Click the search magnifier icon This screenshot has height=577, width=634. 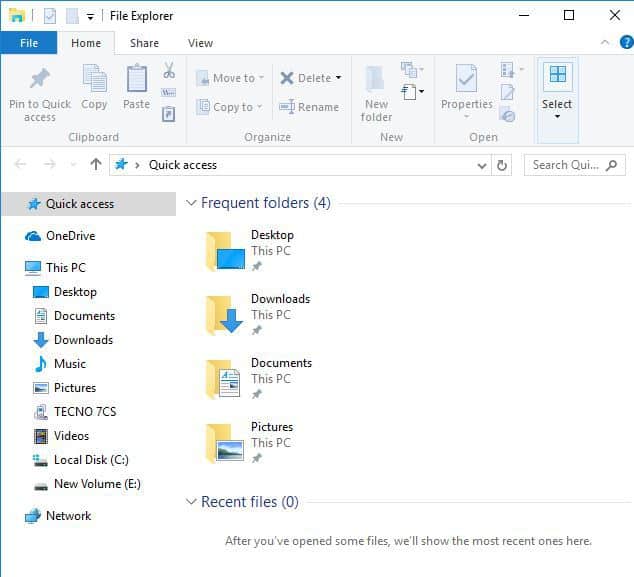point(612,165)
